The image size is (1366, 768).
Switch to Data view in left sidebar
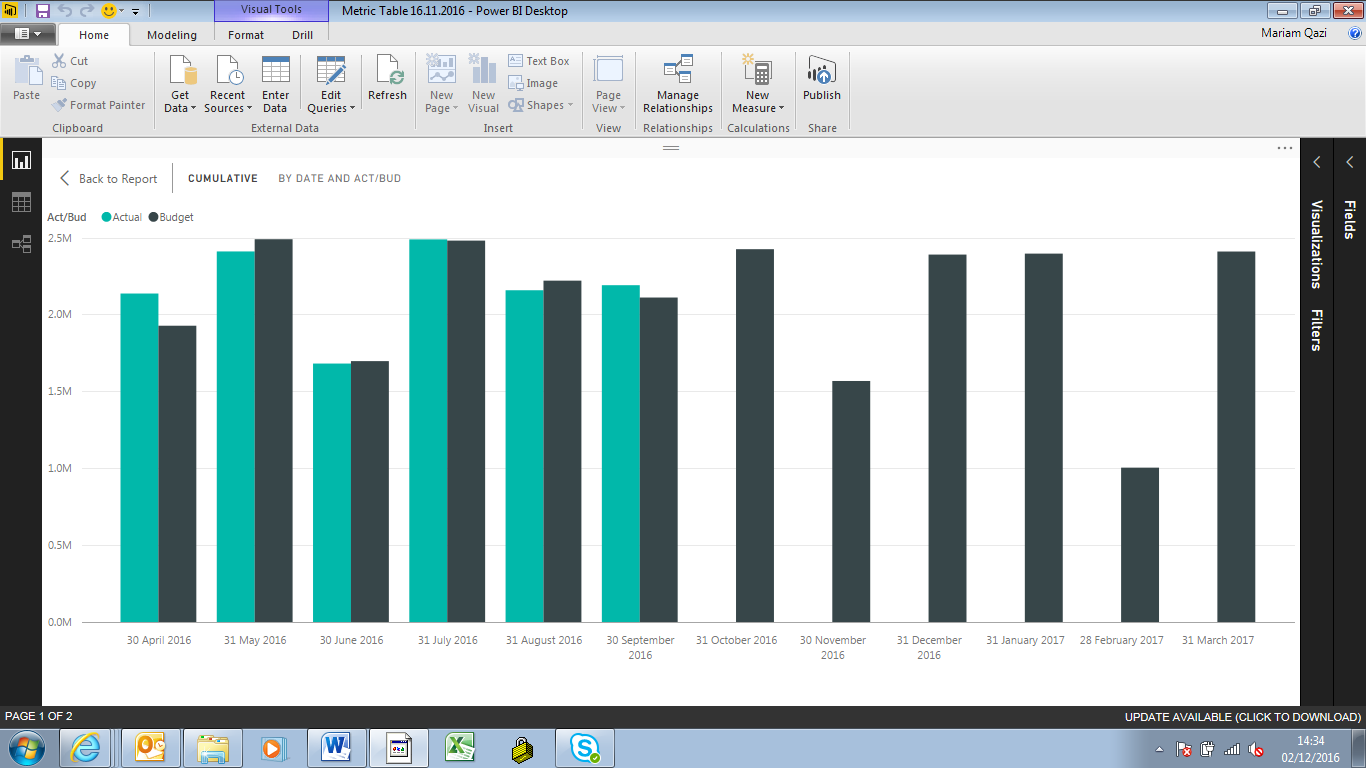tap(21, 202)
